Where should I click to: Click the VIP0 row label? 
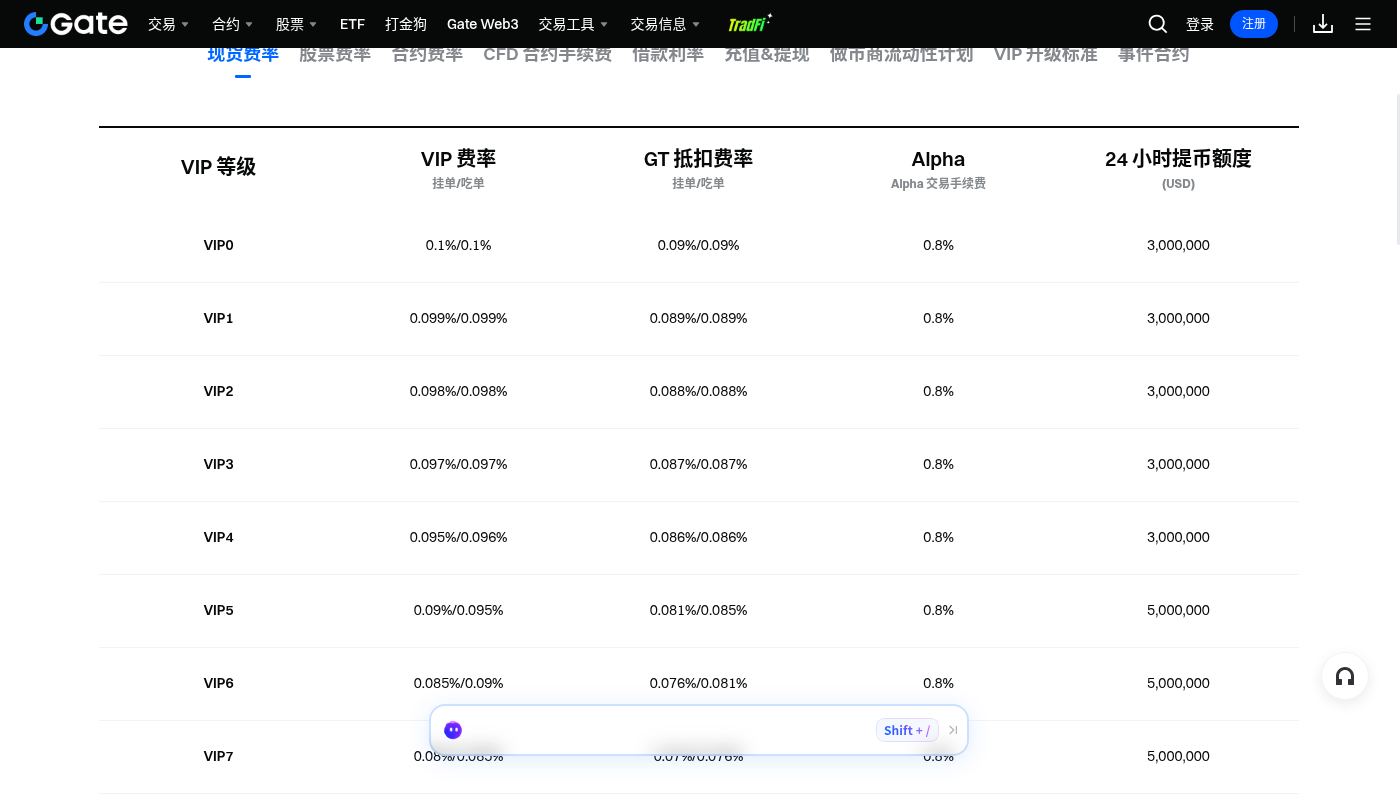click(x=218, y=245)
